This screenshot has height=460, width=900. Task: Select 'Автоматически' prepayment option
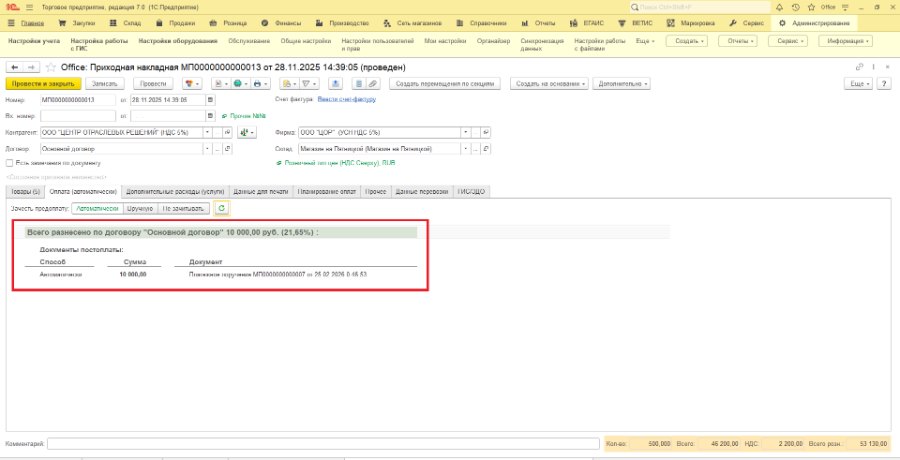pos(99,208)
